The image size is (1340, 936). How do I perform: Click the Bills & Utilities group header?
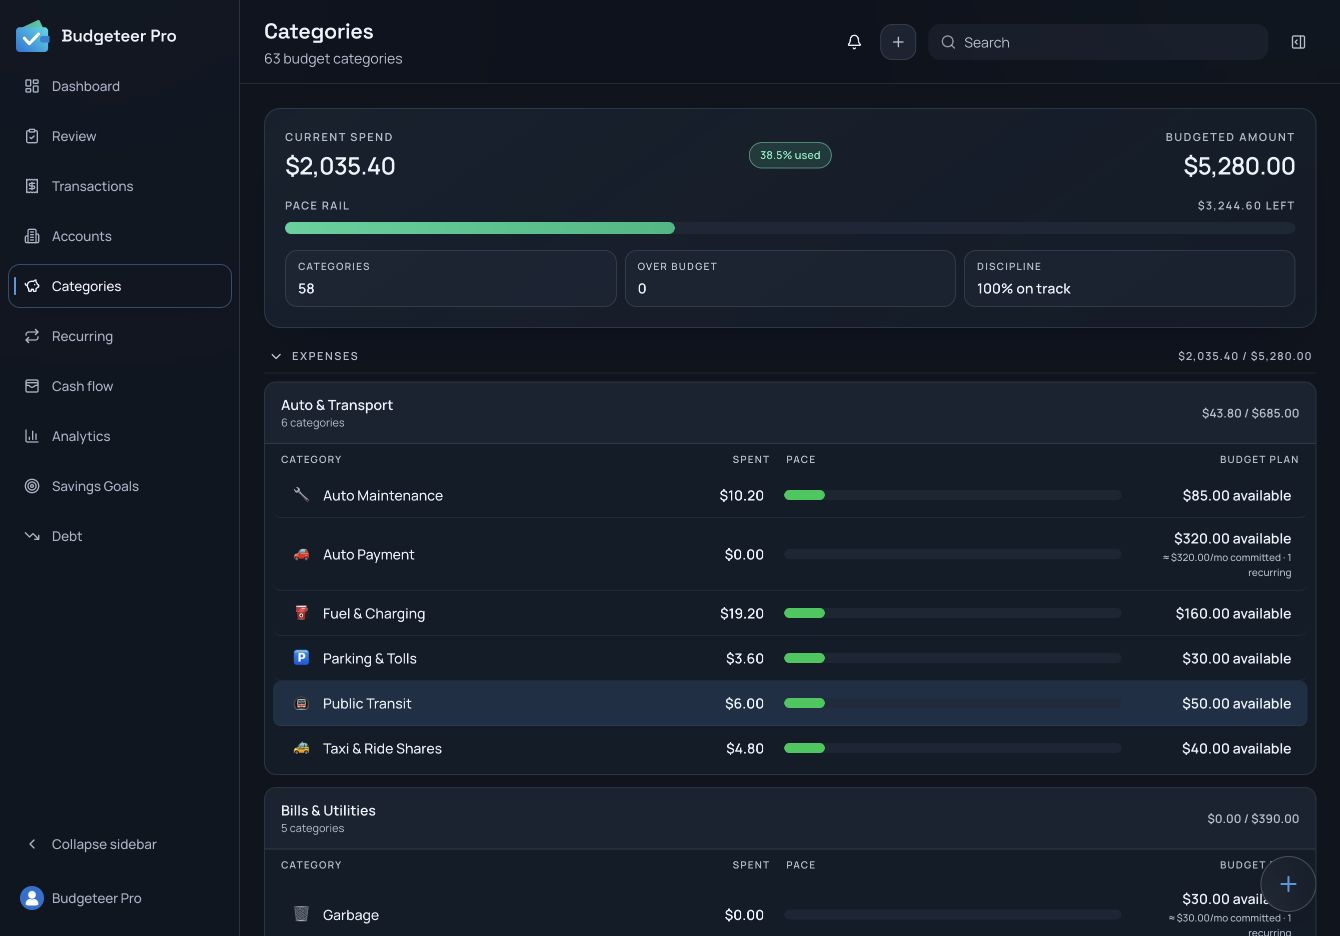pos(790,818)
